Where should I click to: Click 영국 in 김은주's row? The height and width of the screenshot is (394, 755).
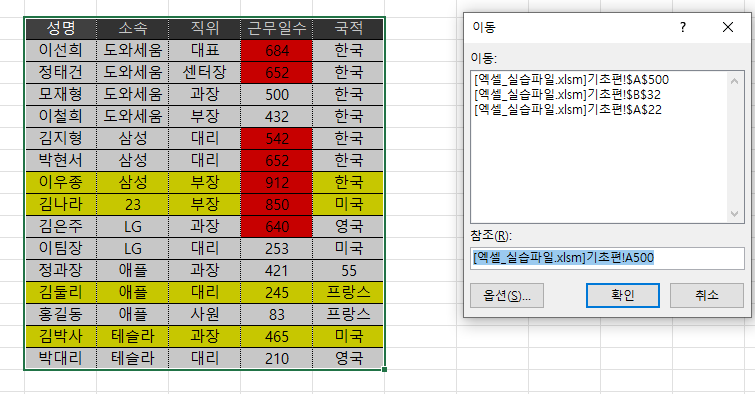pos(348,226)
